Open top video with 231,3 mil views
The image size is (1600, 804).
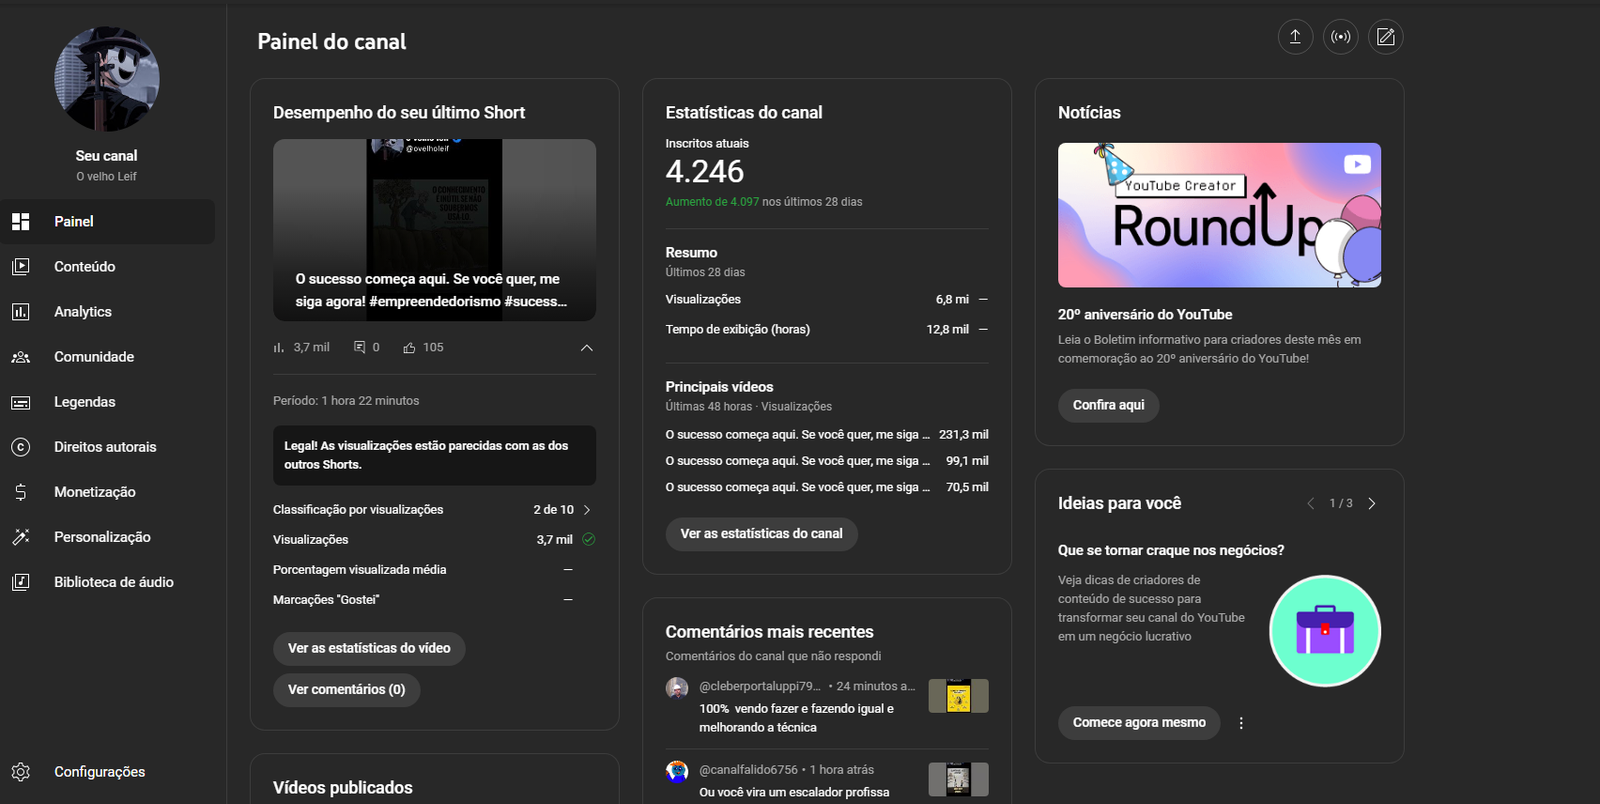point(827,435)
